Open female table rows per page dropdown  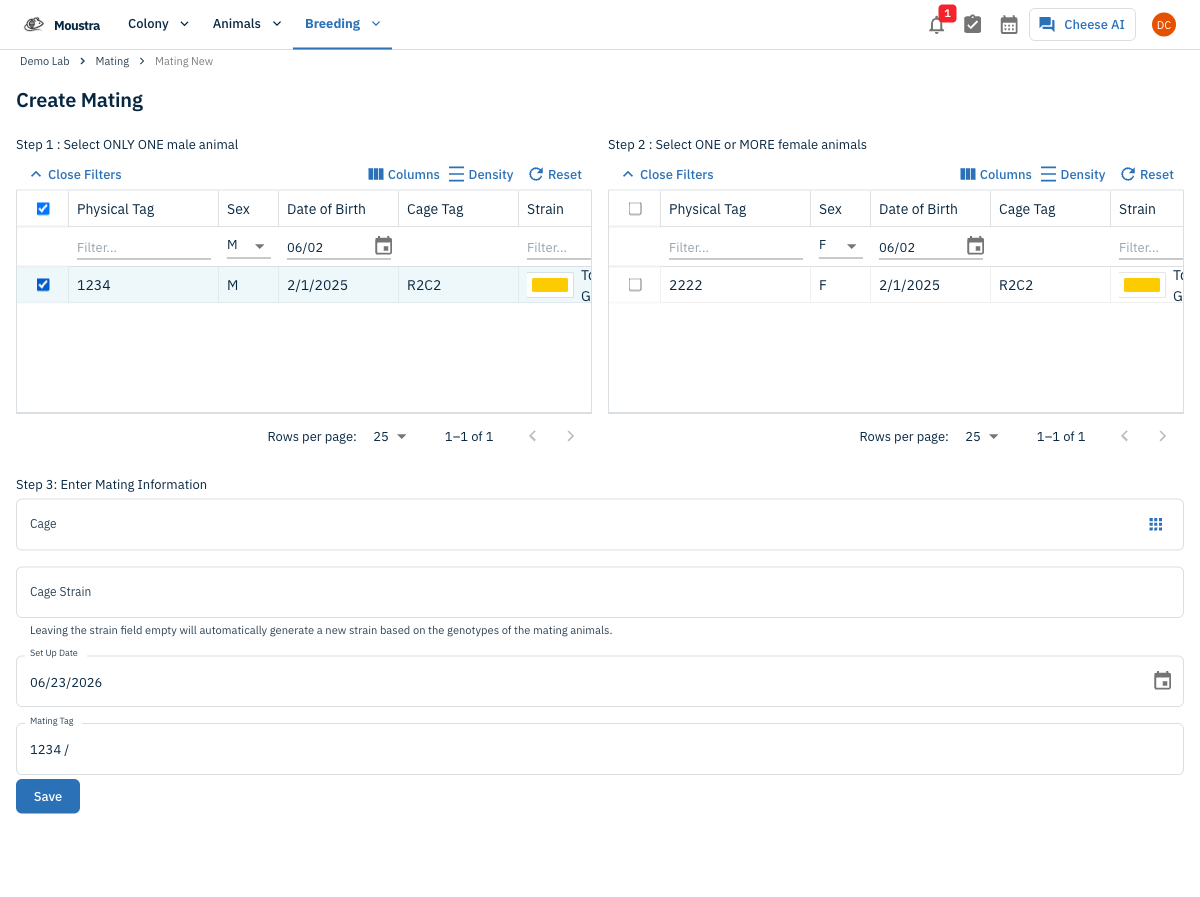tap(982, 436)
